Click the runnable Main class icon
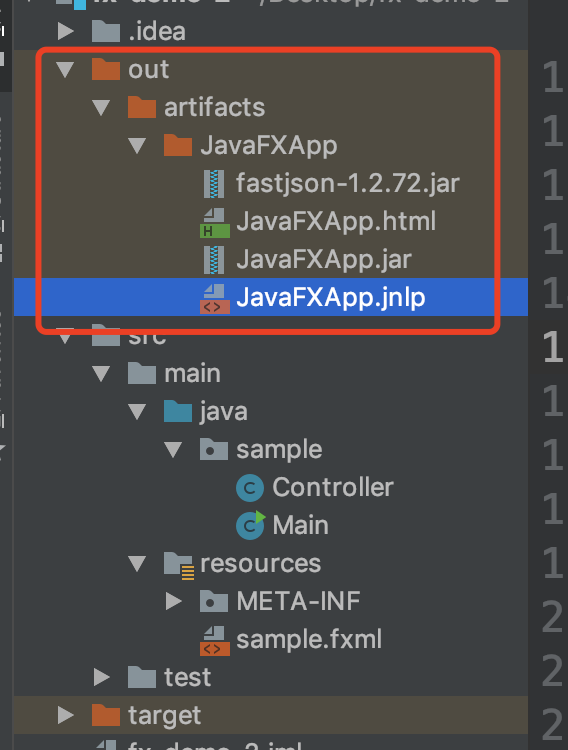 (x=250, y=525)
